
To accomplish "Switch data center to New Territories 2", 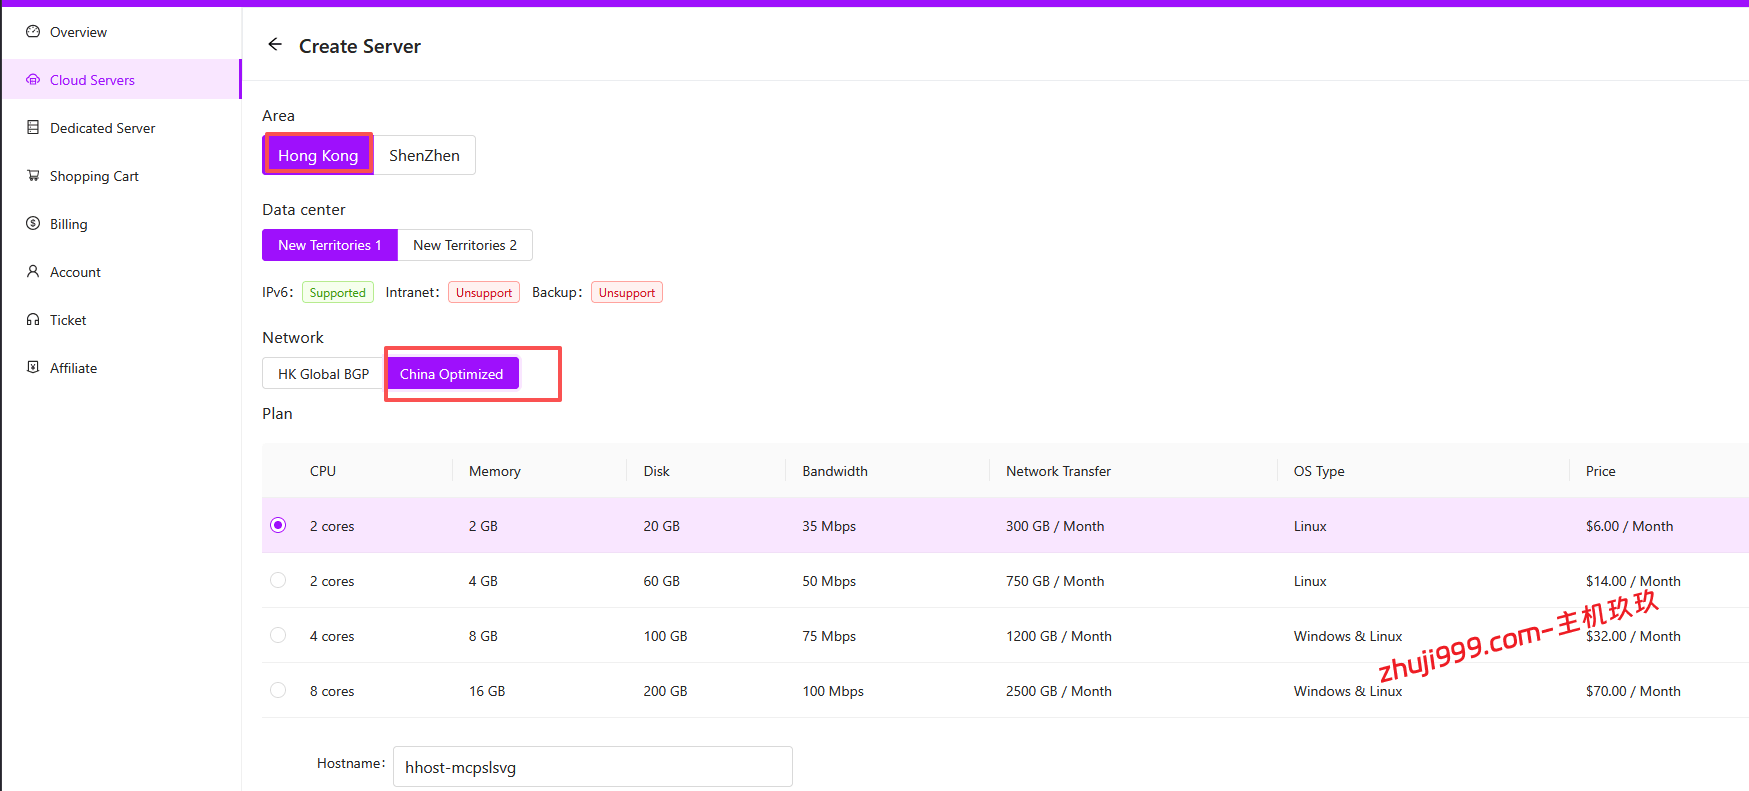I will [x=465, y=245].
